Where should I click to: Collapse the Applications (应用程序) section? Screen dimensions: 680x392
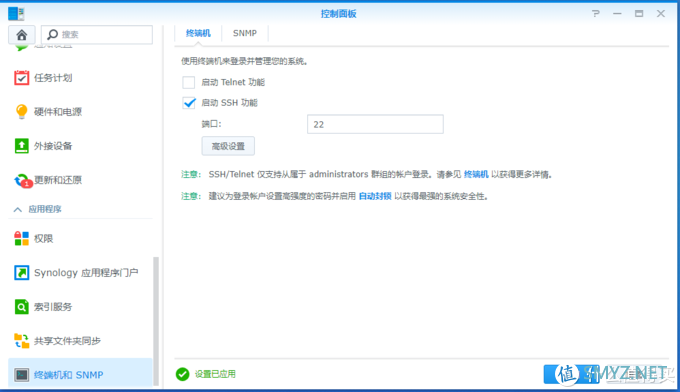coord(18,209)
